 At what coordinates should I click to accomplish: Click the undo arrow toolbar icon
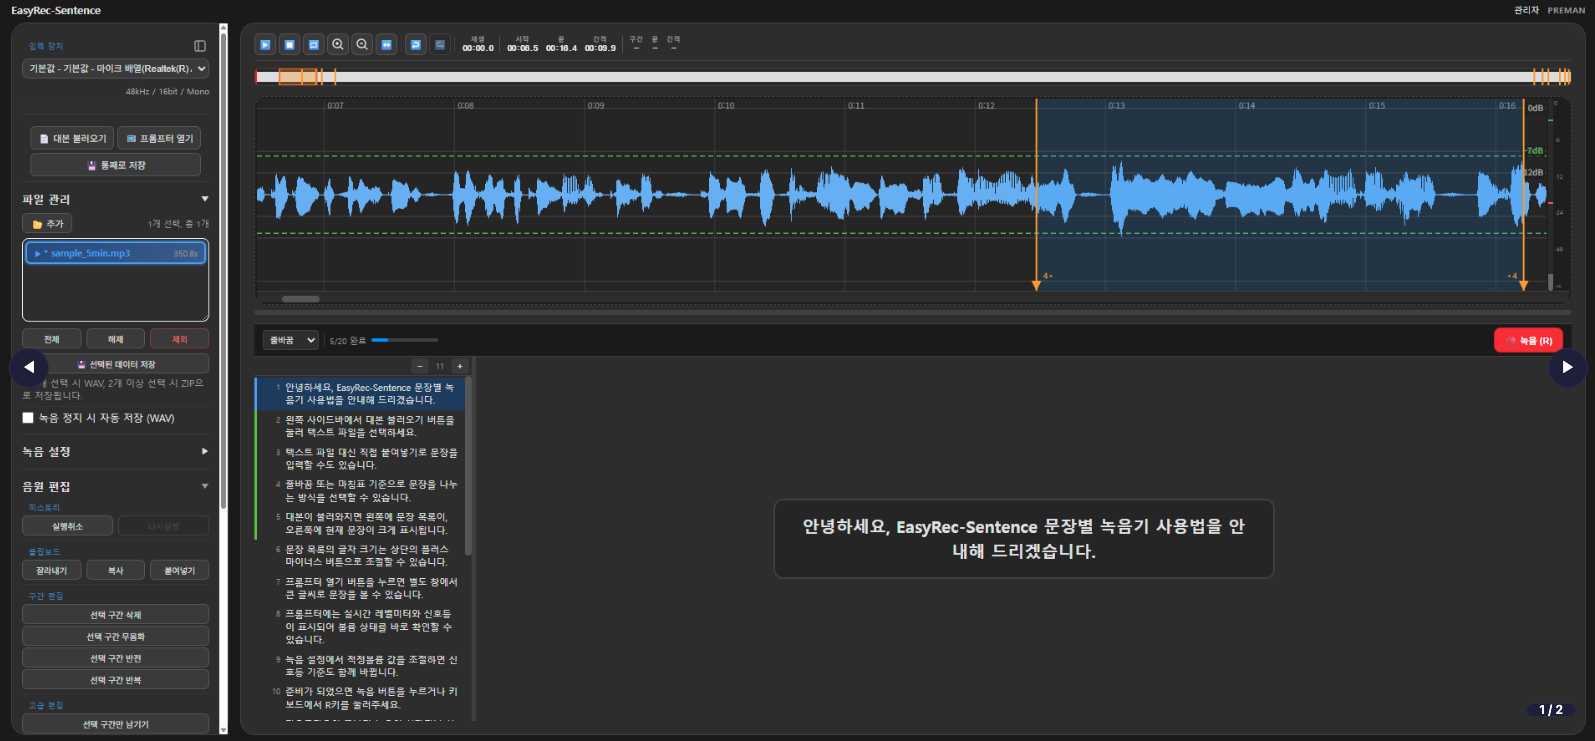point(416,45)
